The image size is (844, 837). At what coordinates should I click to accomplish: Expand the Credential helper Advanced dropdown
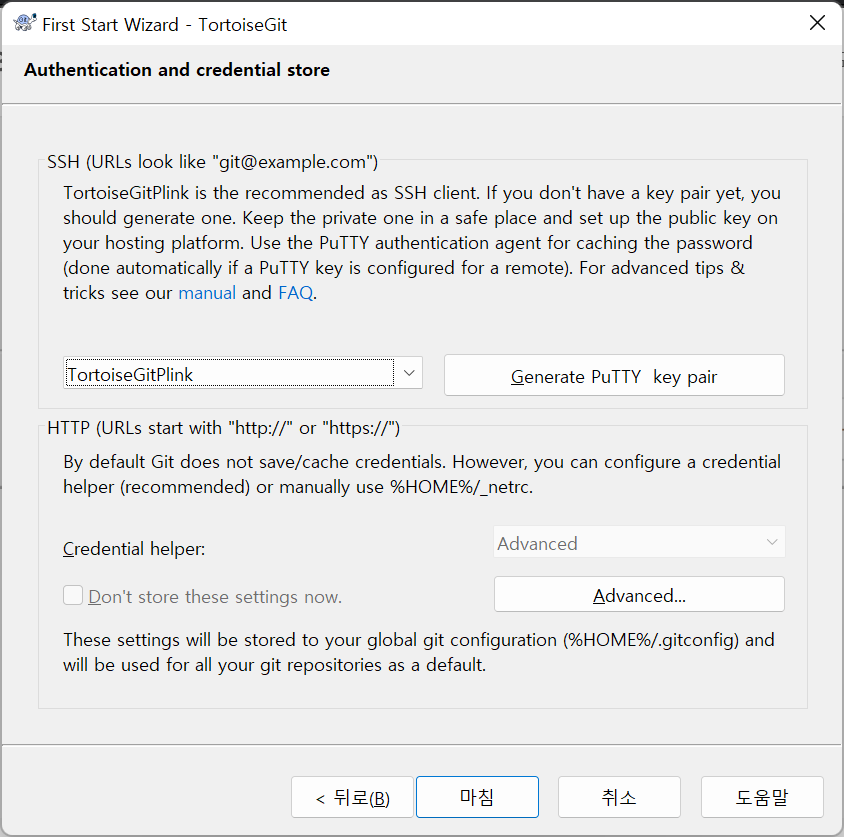639,543
